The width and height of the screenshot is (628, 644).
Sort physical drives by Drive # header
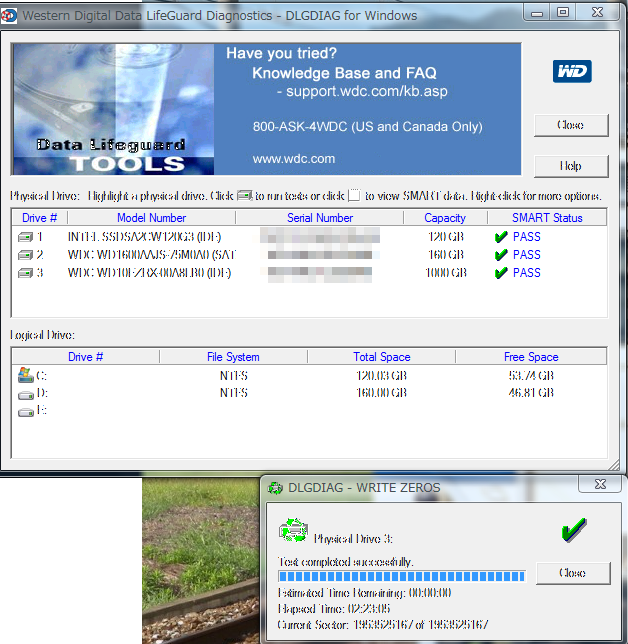coord(39,218)
